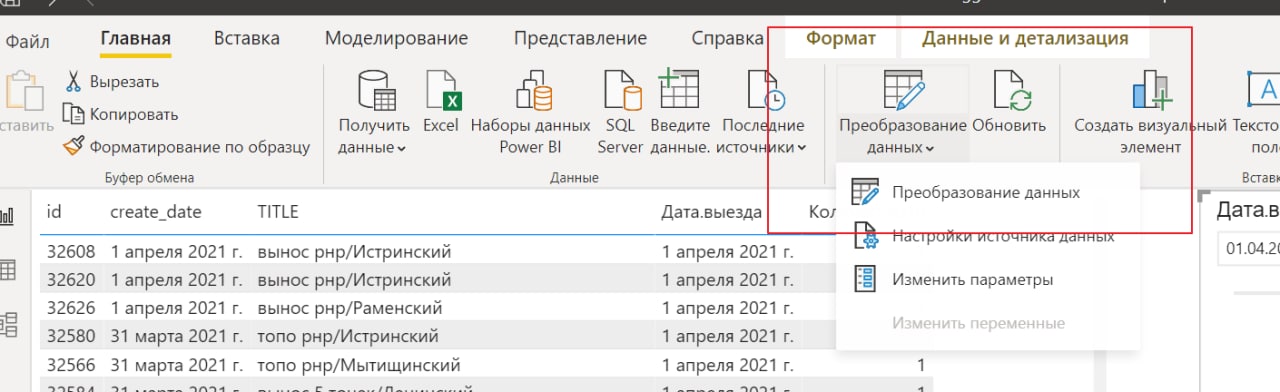This screenshot has height=392, width=1280.
Task: Open the Справка tab
Action: click(727, 39)
